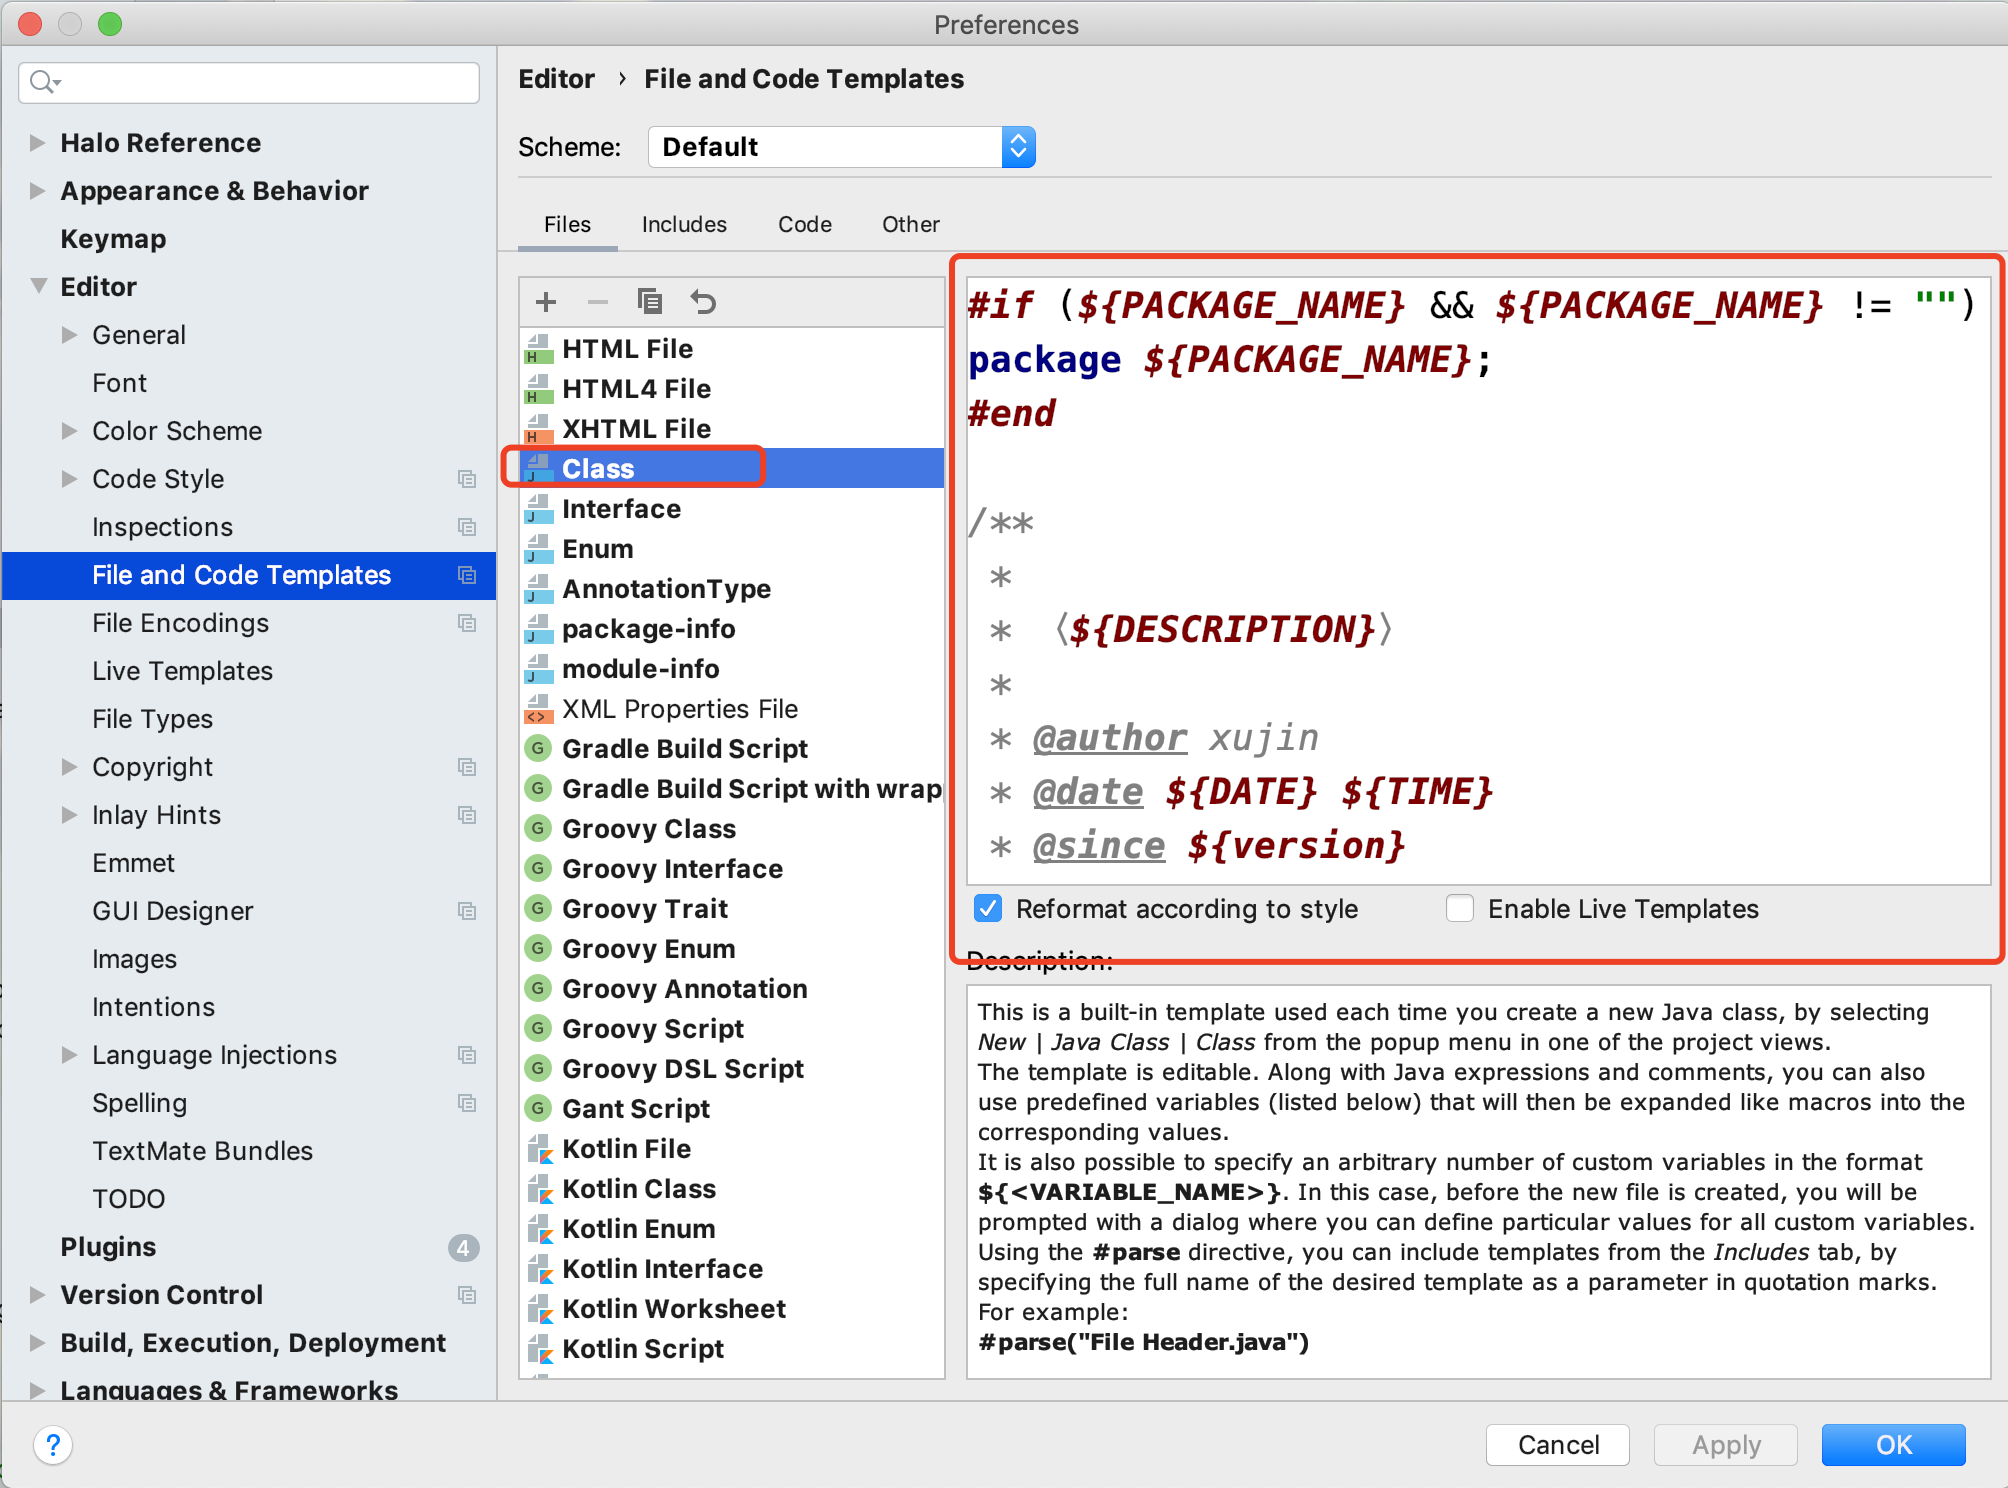Click the Enum template icon
This screenshot has height=1488, width=2008.
point(539,549)
